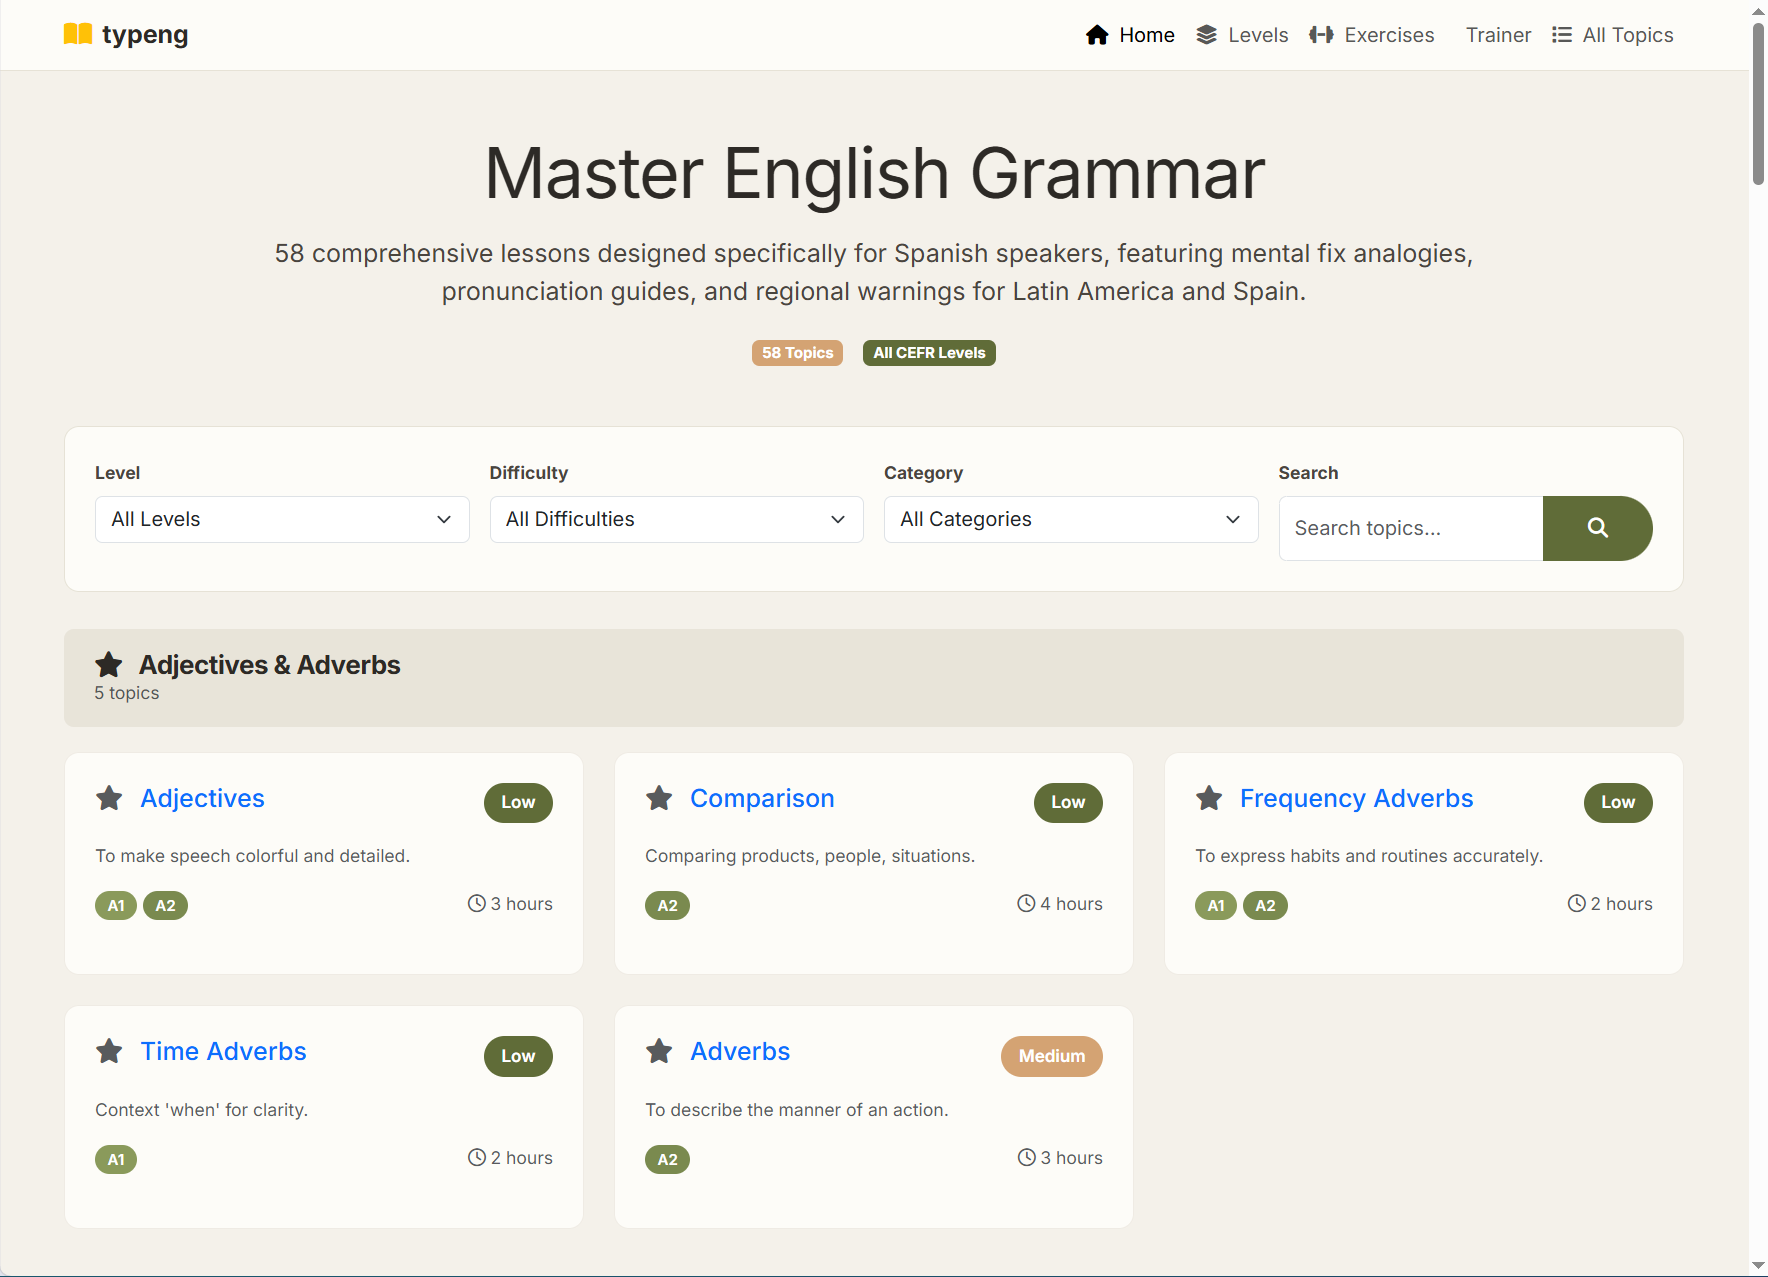Image resolution: width=1768 pixels, height=1277 pixels.
Task: Click the Levels stack icon
Action: tap(1207, 35)
